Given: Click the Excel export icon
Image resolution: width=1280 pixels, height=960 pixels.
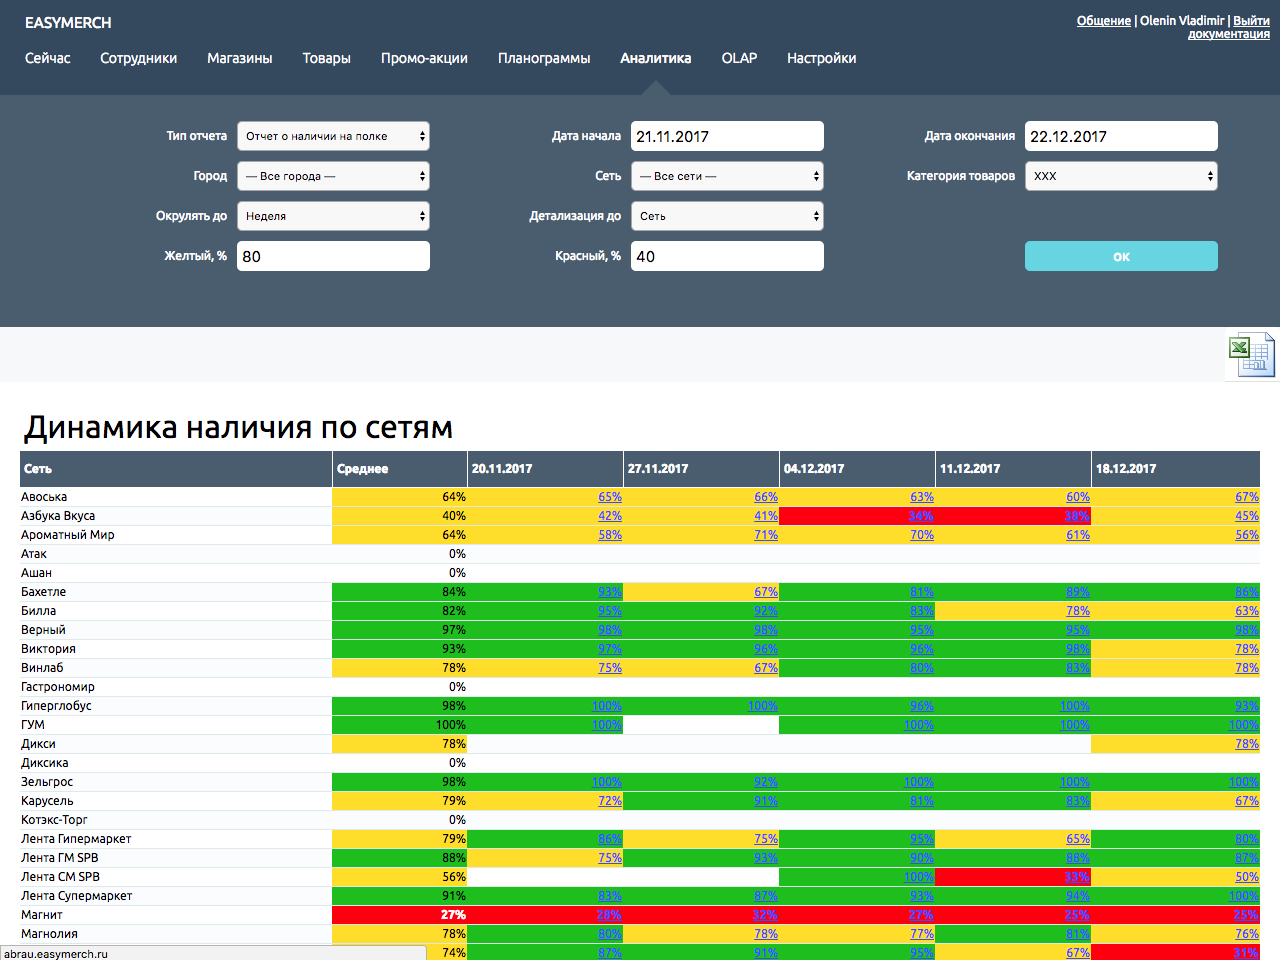Looking at the screenshot, I should pos(1251,355).
